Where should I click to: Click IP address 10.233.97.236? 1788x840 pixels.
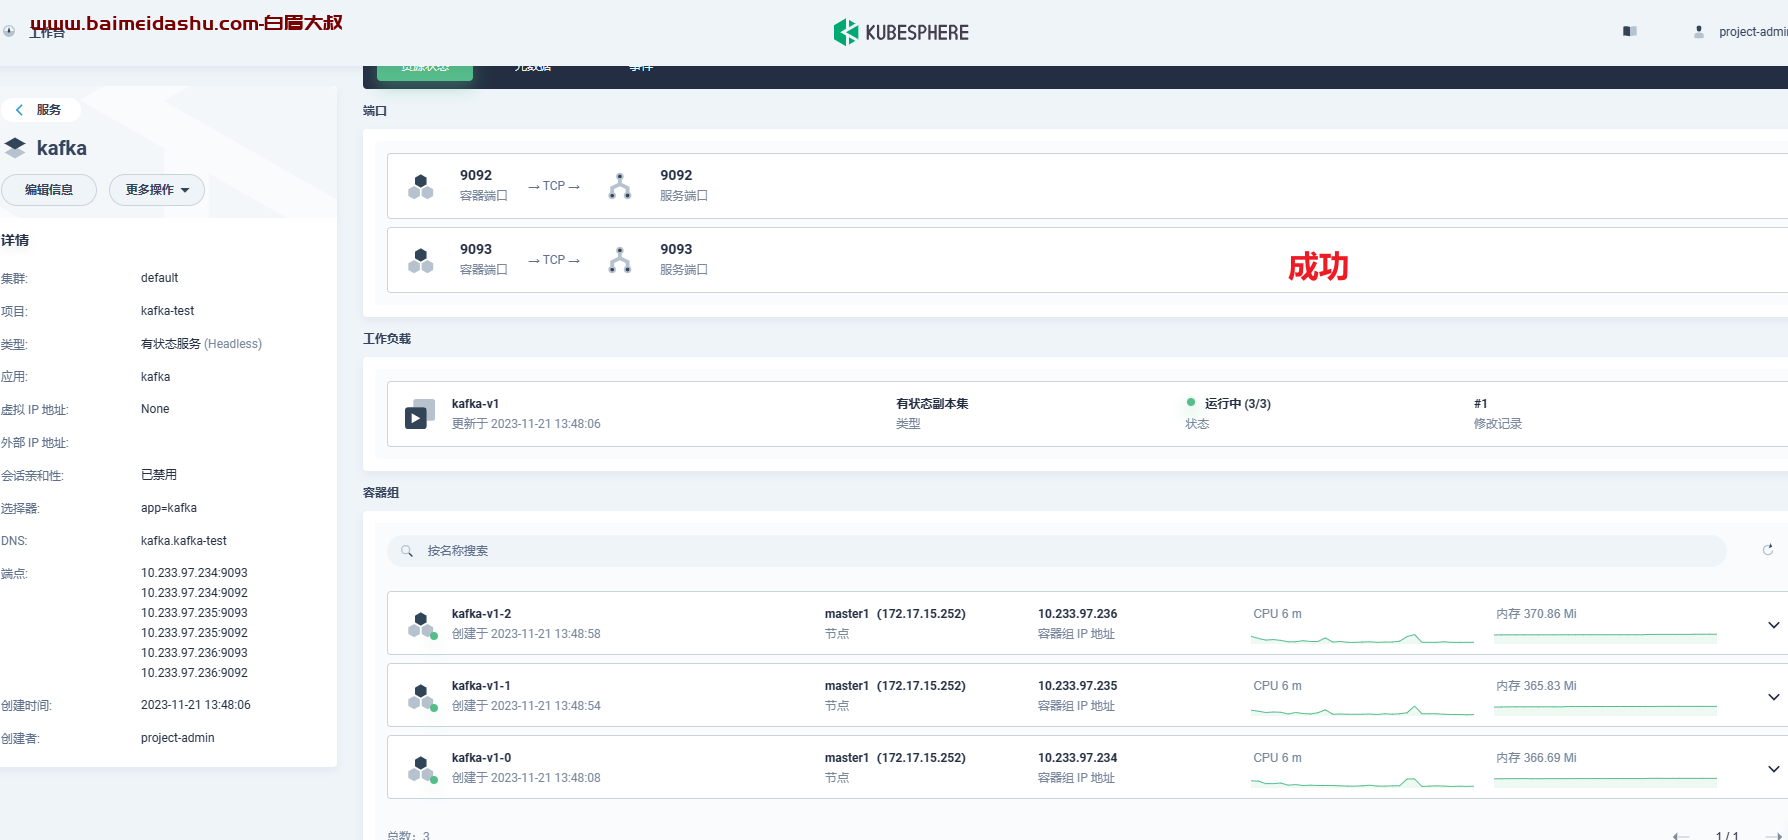coord(1077,614)
